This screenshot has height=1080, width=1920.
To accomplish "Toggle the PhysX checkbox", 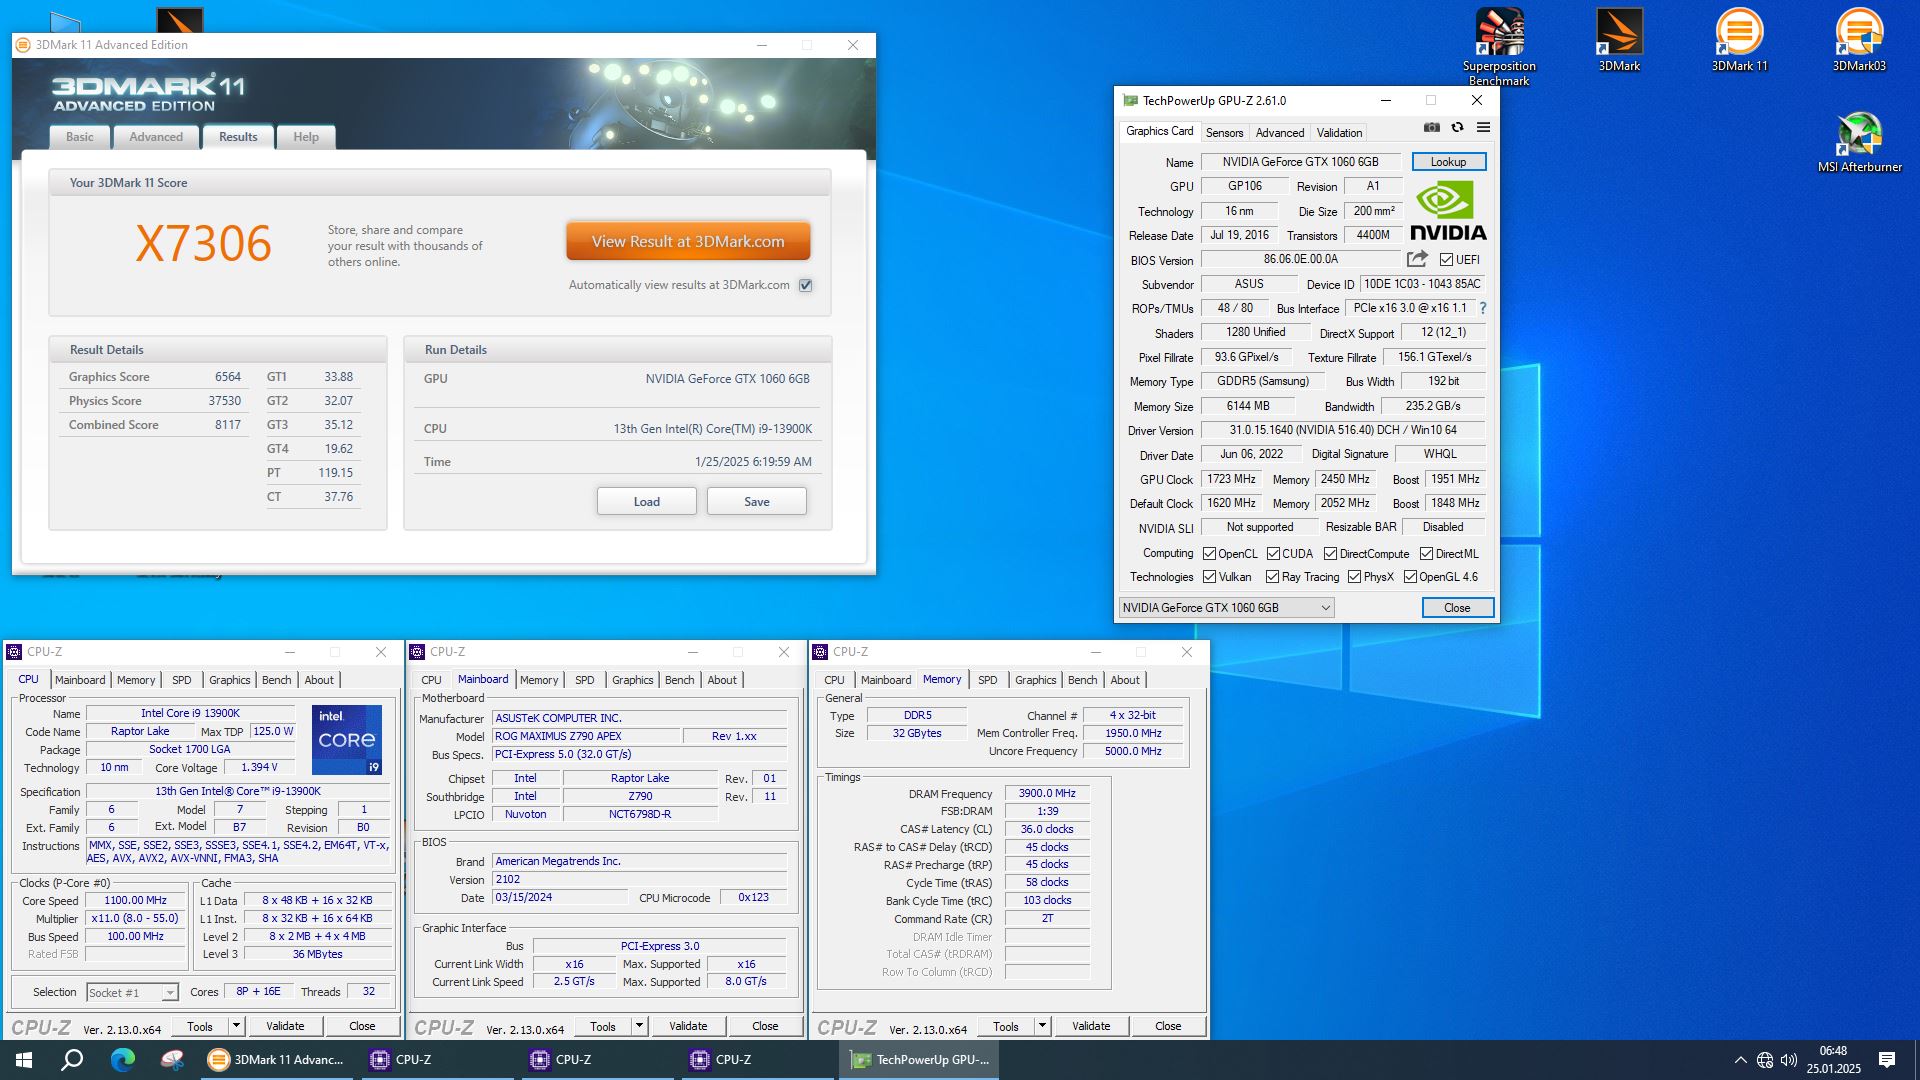I will point(1354,577).
